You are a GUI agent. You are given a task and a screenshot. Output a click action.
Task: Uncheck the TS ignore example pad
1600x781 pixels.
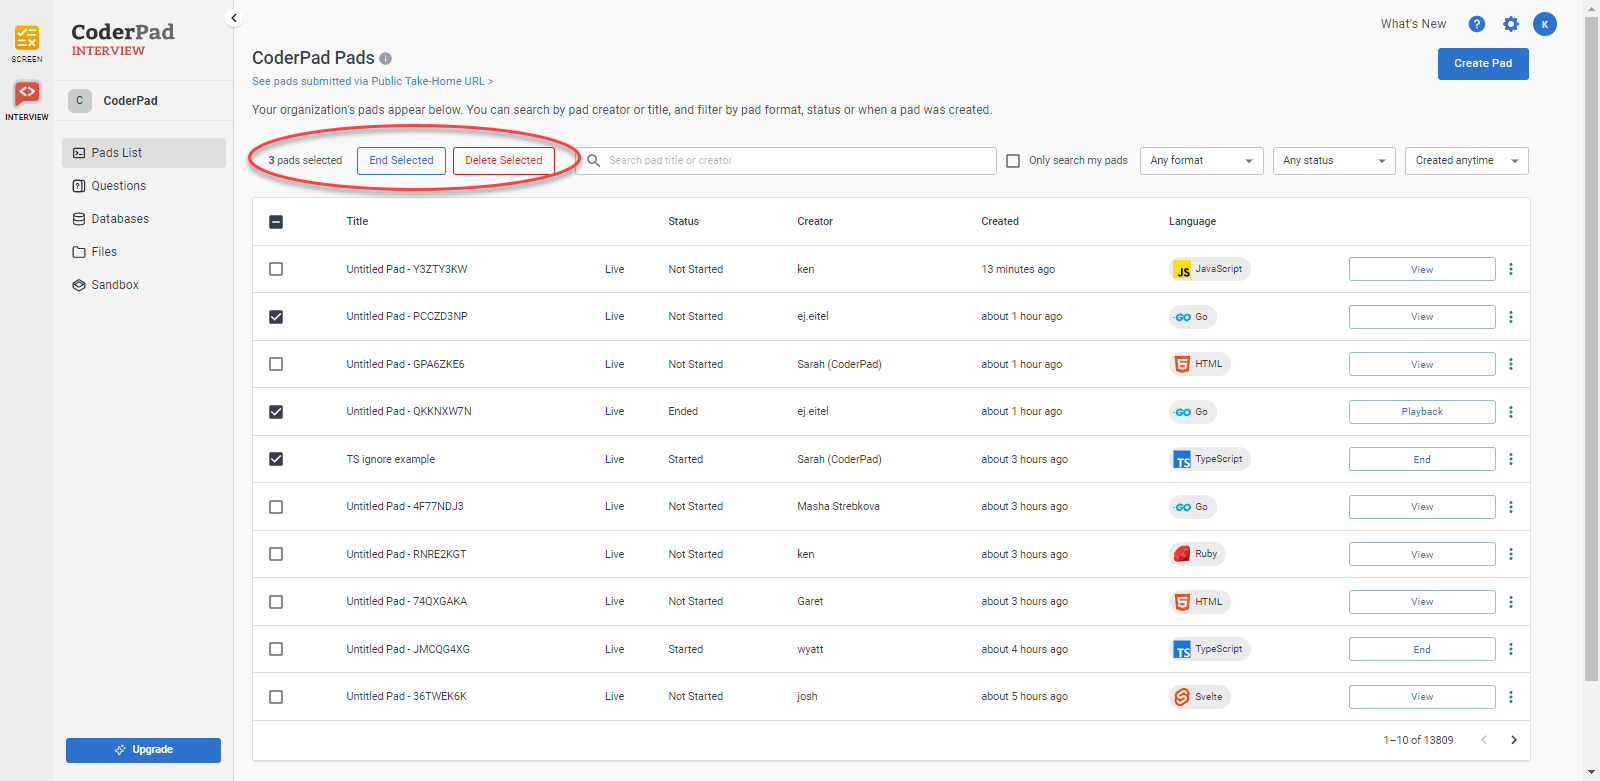pos(276,459)
